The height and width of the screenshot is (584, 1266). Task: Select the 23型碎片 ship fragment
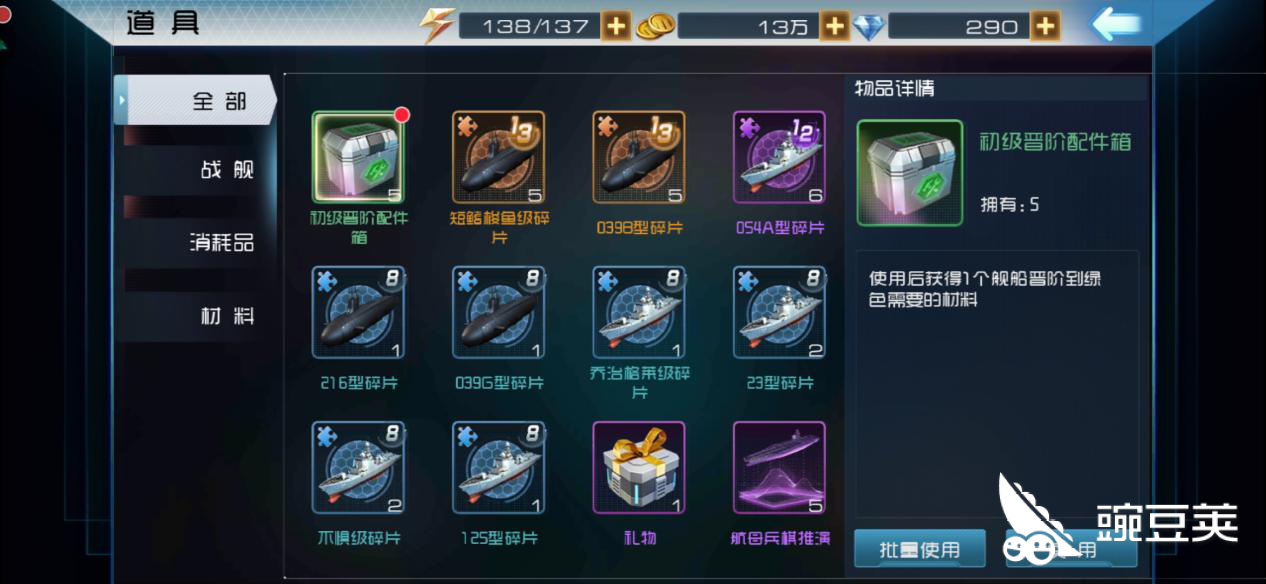(x=780, y=312)
